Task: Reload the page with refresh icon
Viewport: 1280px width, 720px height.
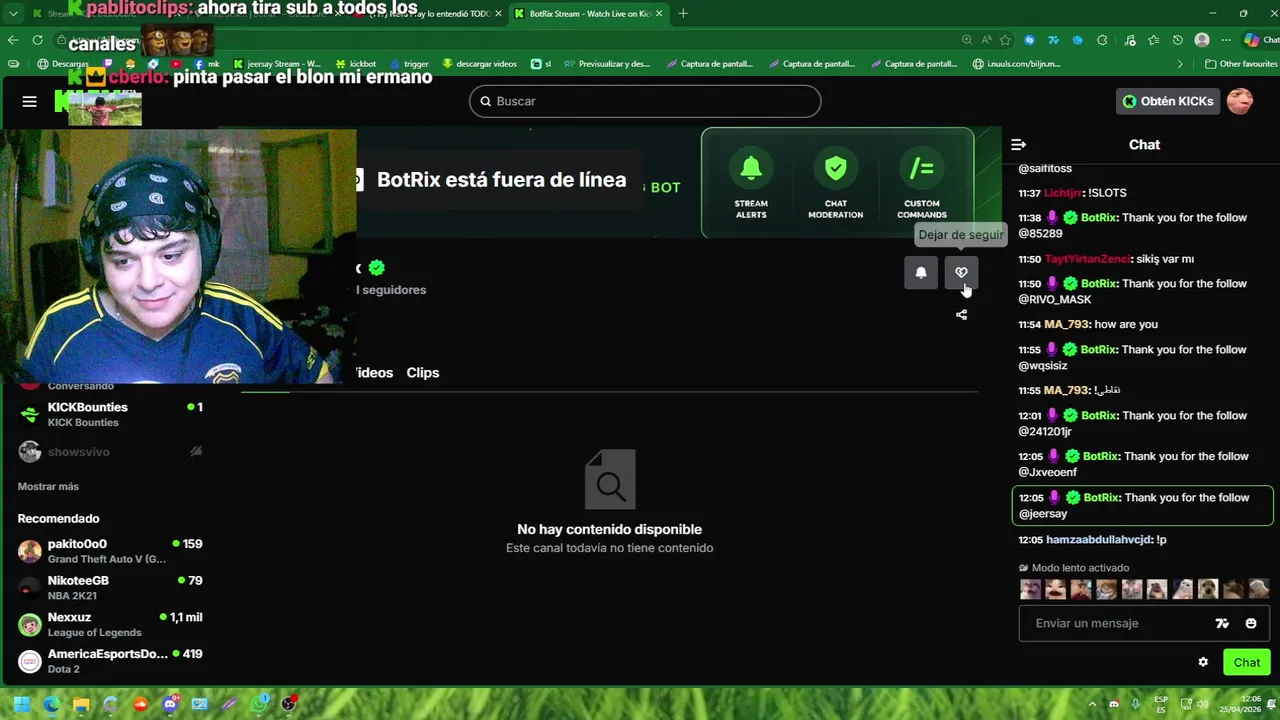Action: click(x=37, y=40)
